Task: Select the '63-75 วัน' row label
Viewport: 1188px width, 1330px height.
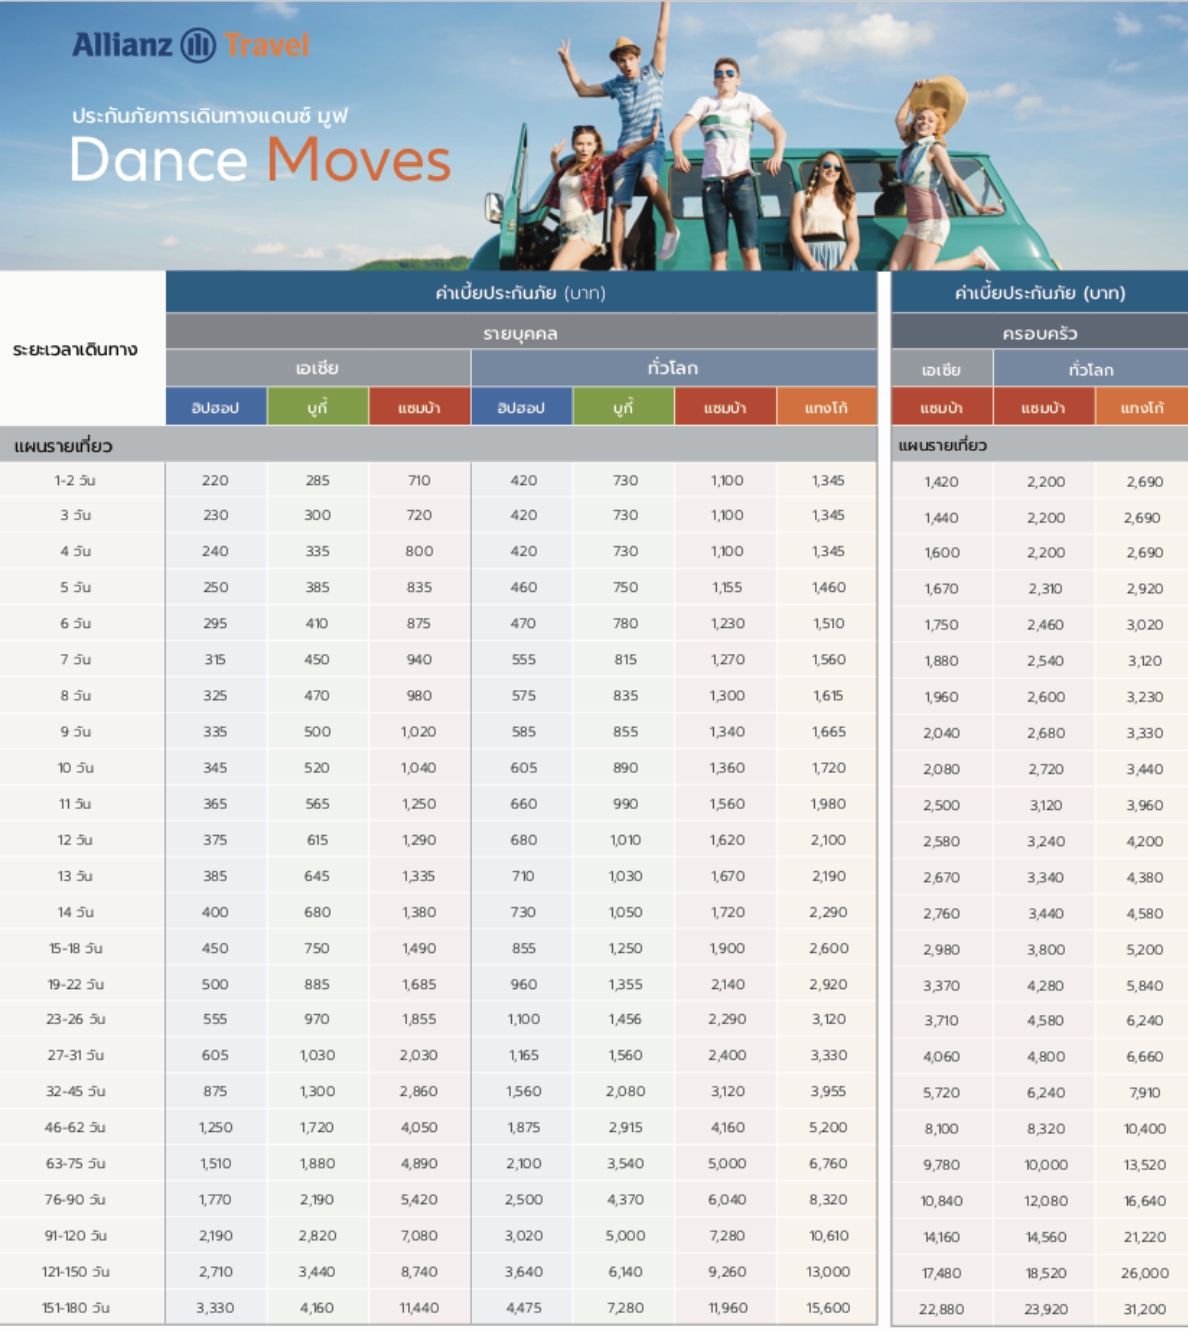Action: (75, 1163)
